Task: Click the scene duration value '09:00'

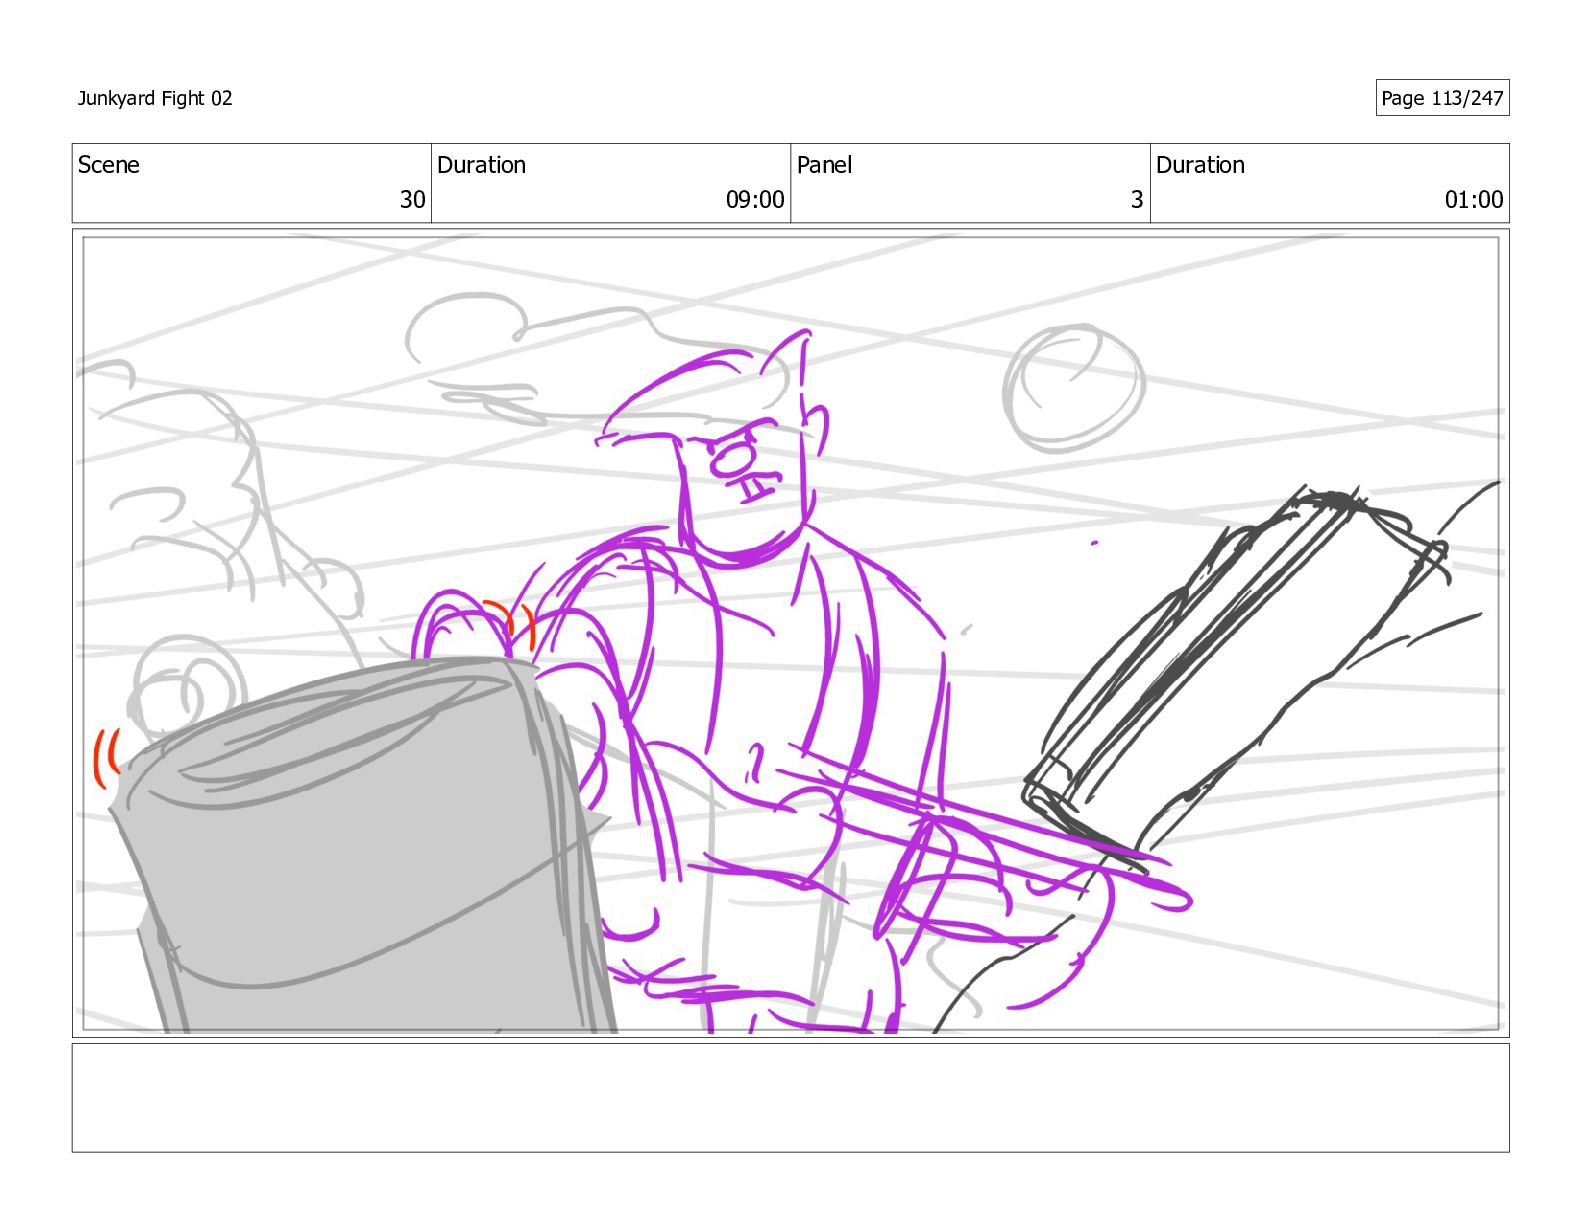Action: 755,200
